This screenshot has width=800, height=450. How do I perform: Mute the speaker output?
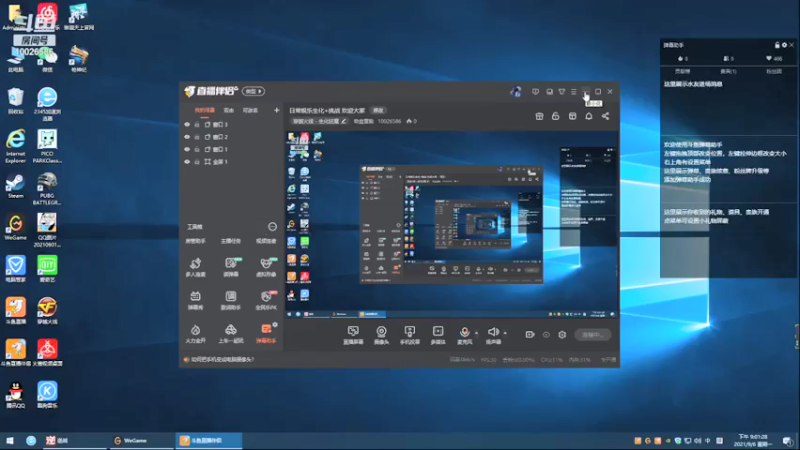(493, 335)
